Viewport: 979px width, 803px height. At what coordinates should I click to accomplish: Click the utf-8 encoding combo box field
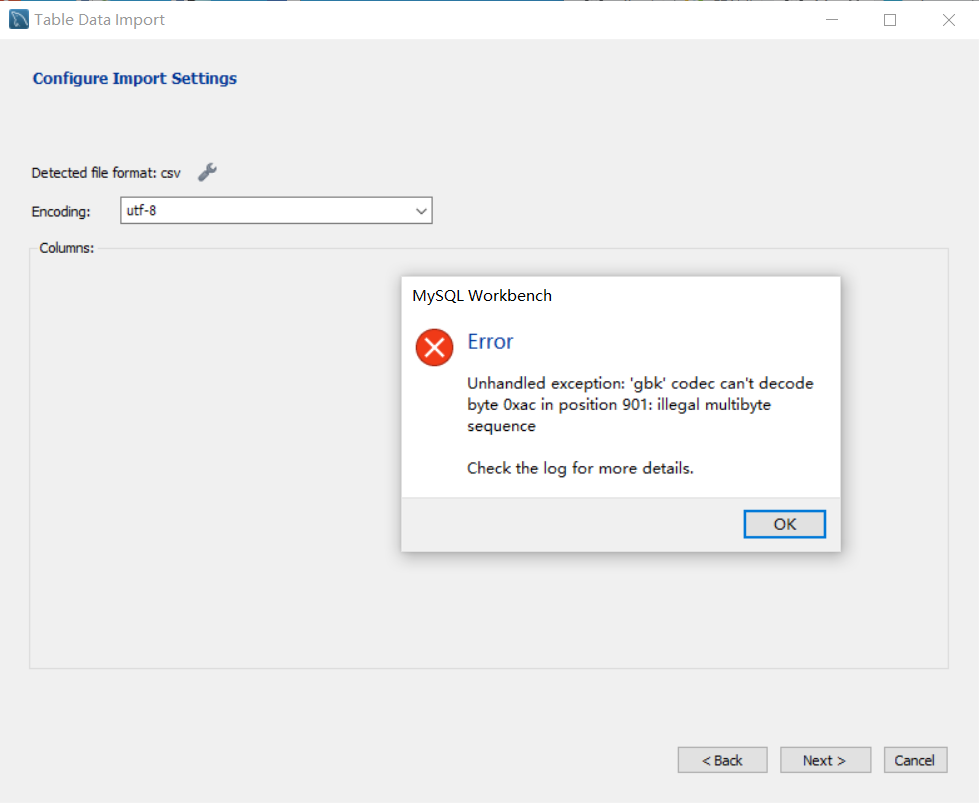coord(276,210)
